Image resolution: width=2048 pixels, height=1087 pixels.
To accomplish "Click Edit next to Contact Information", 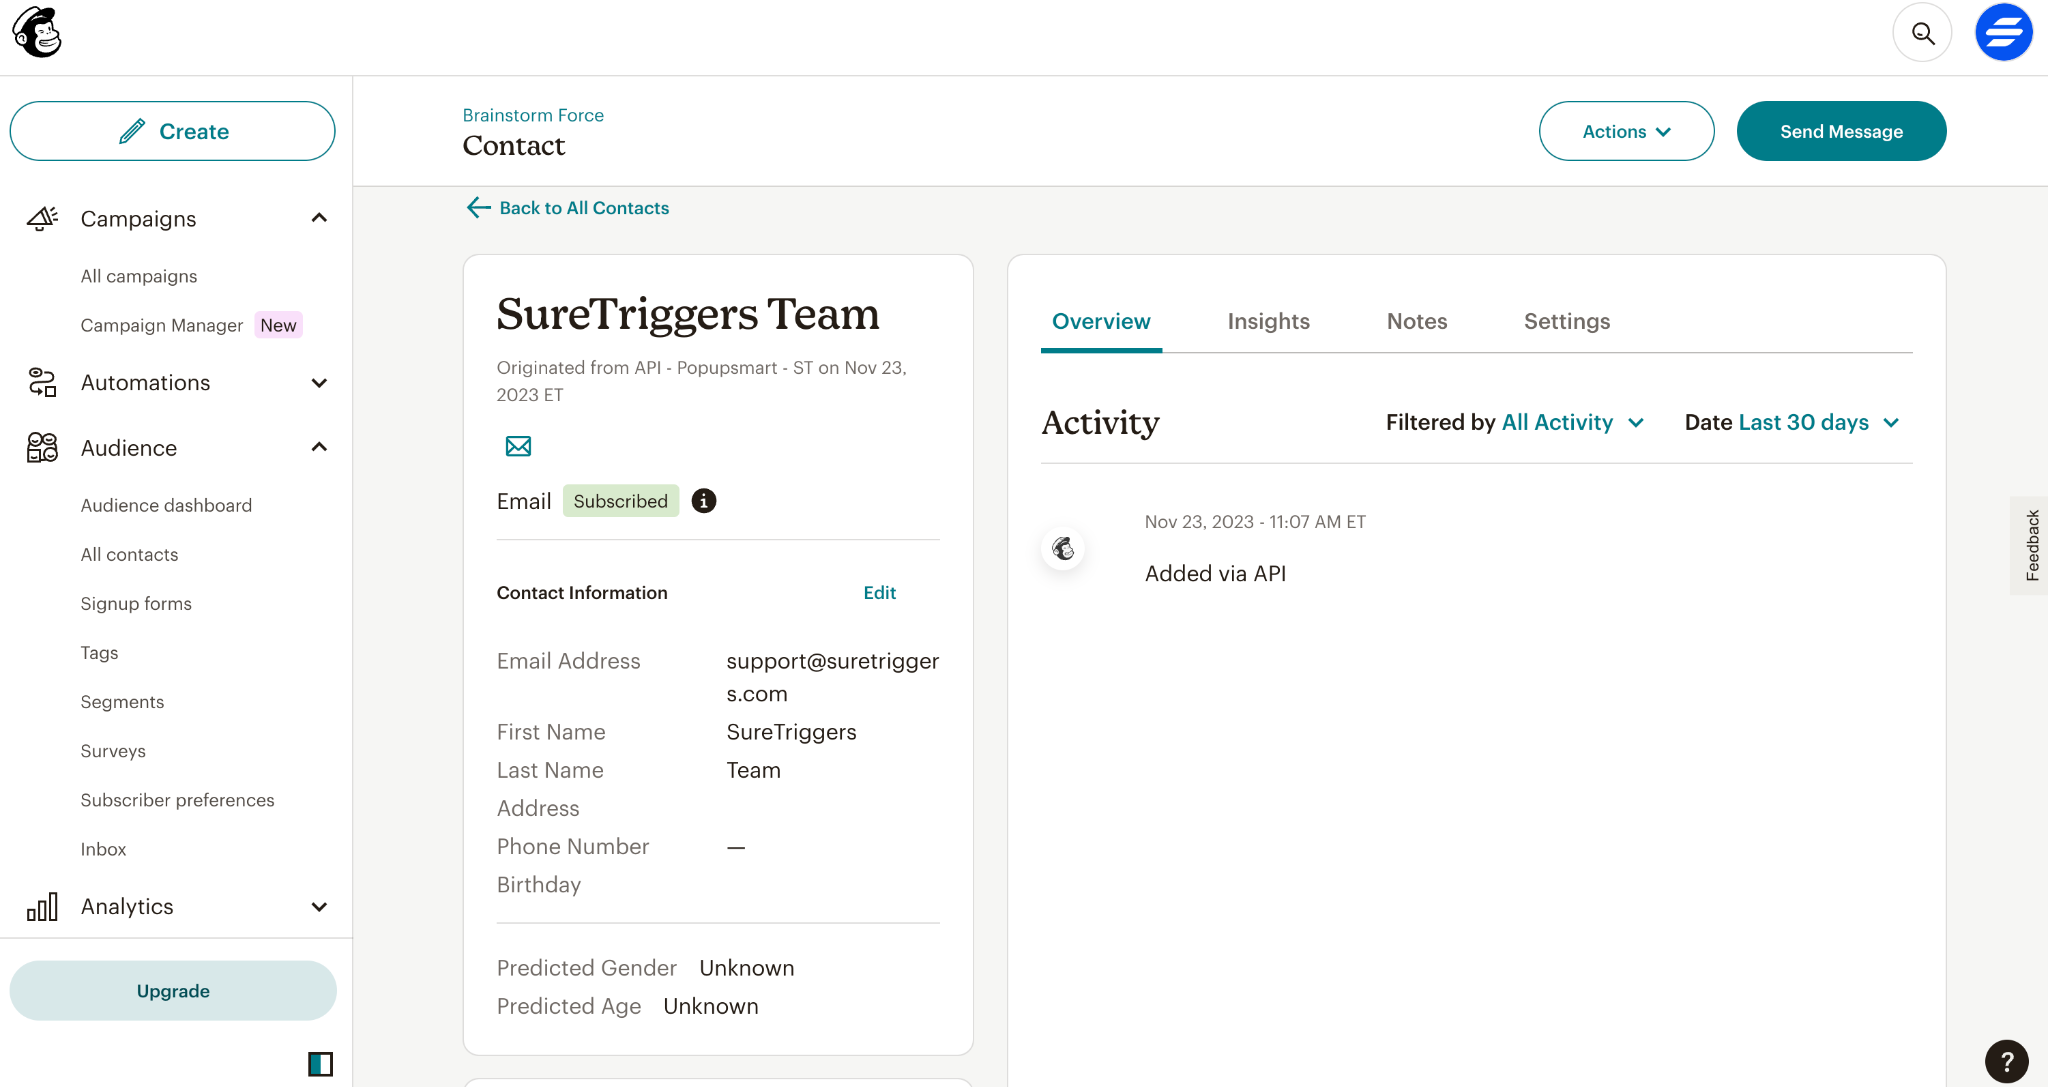I will [x=879, y=592].
